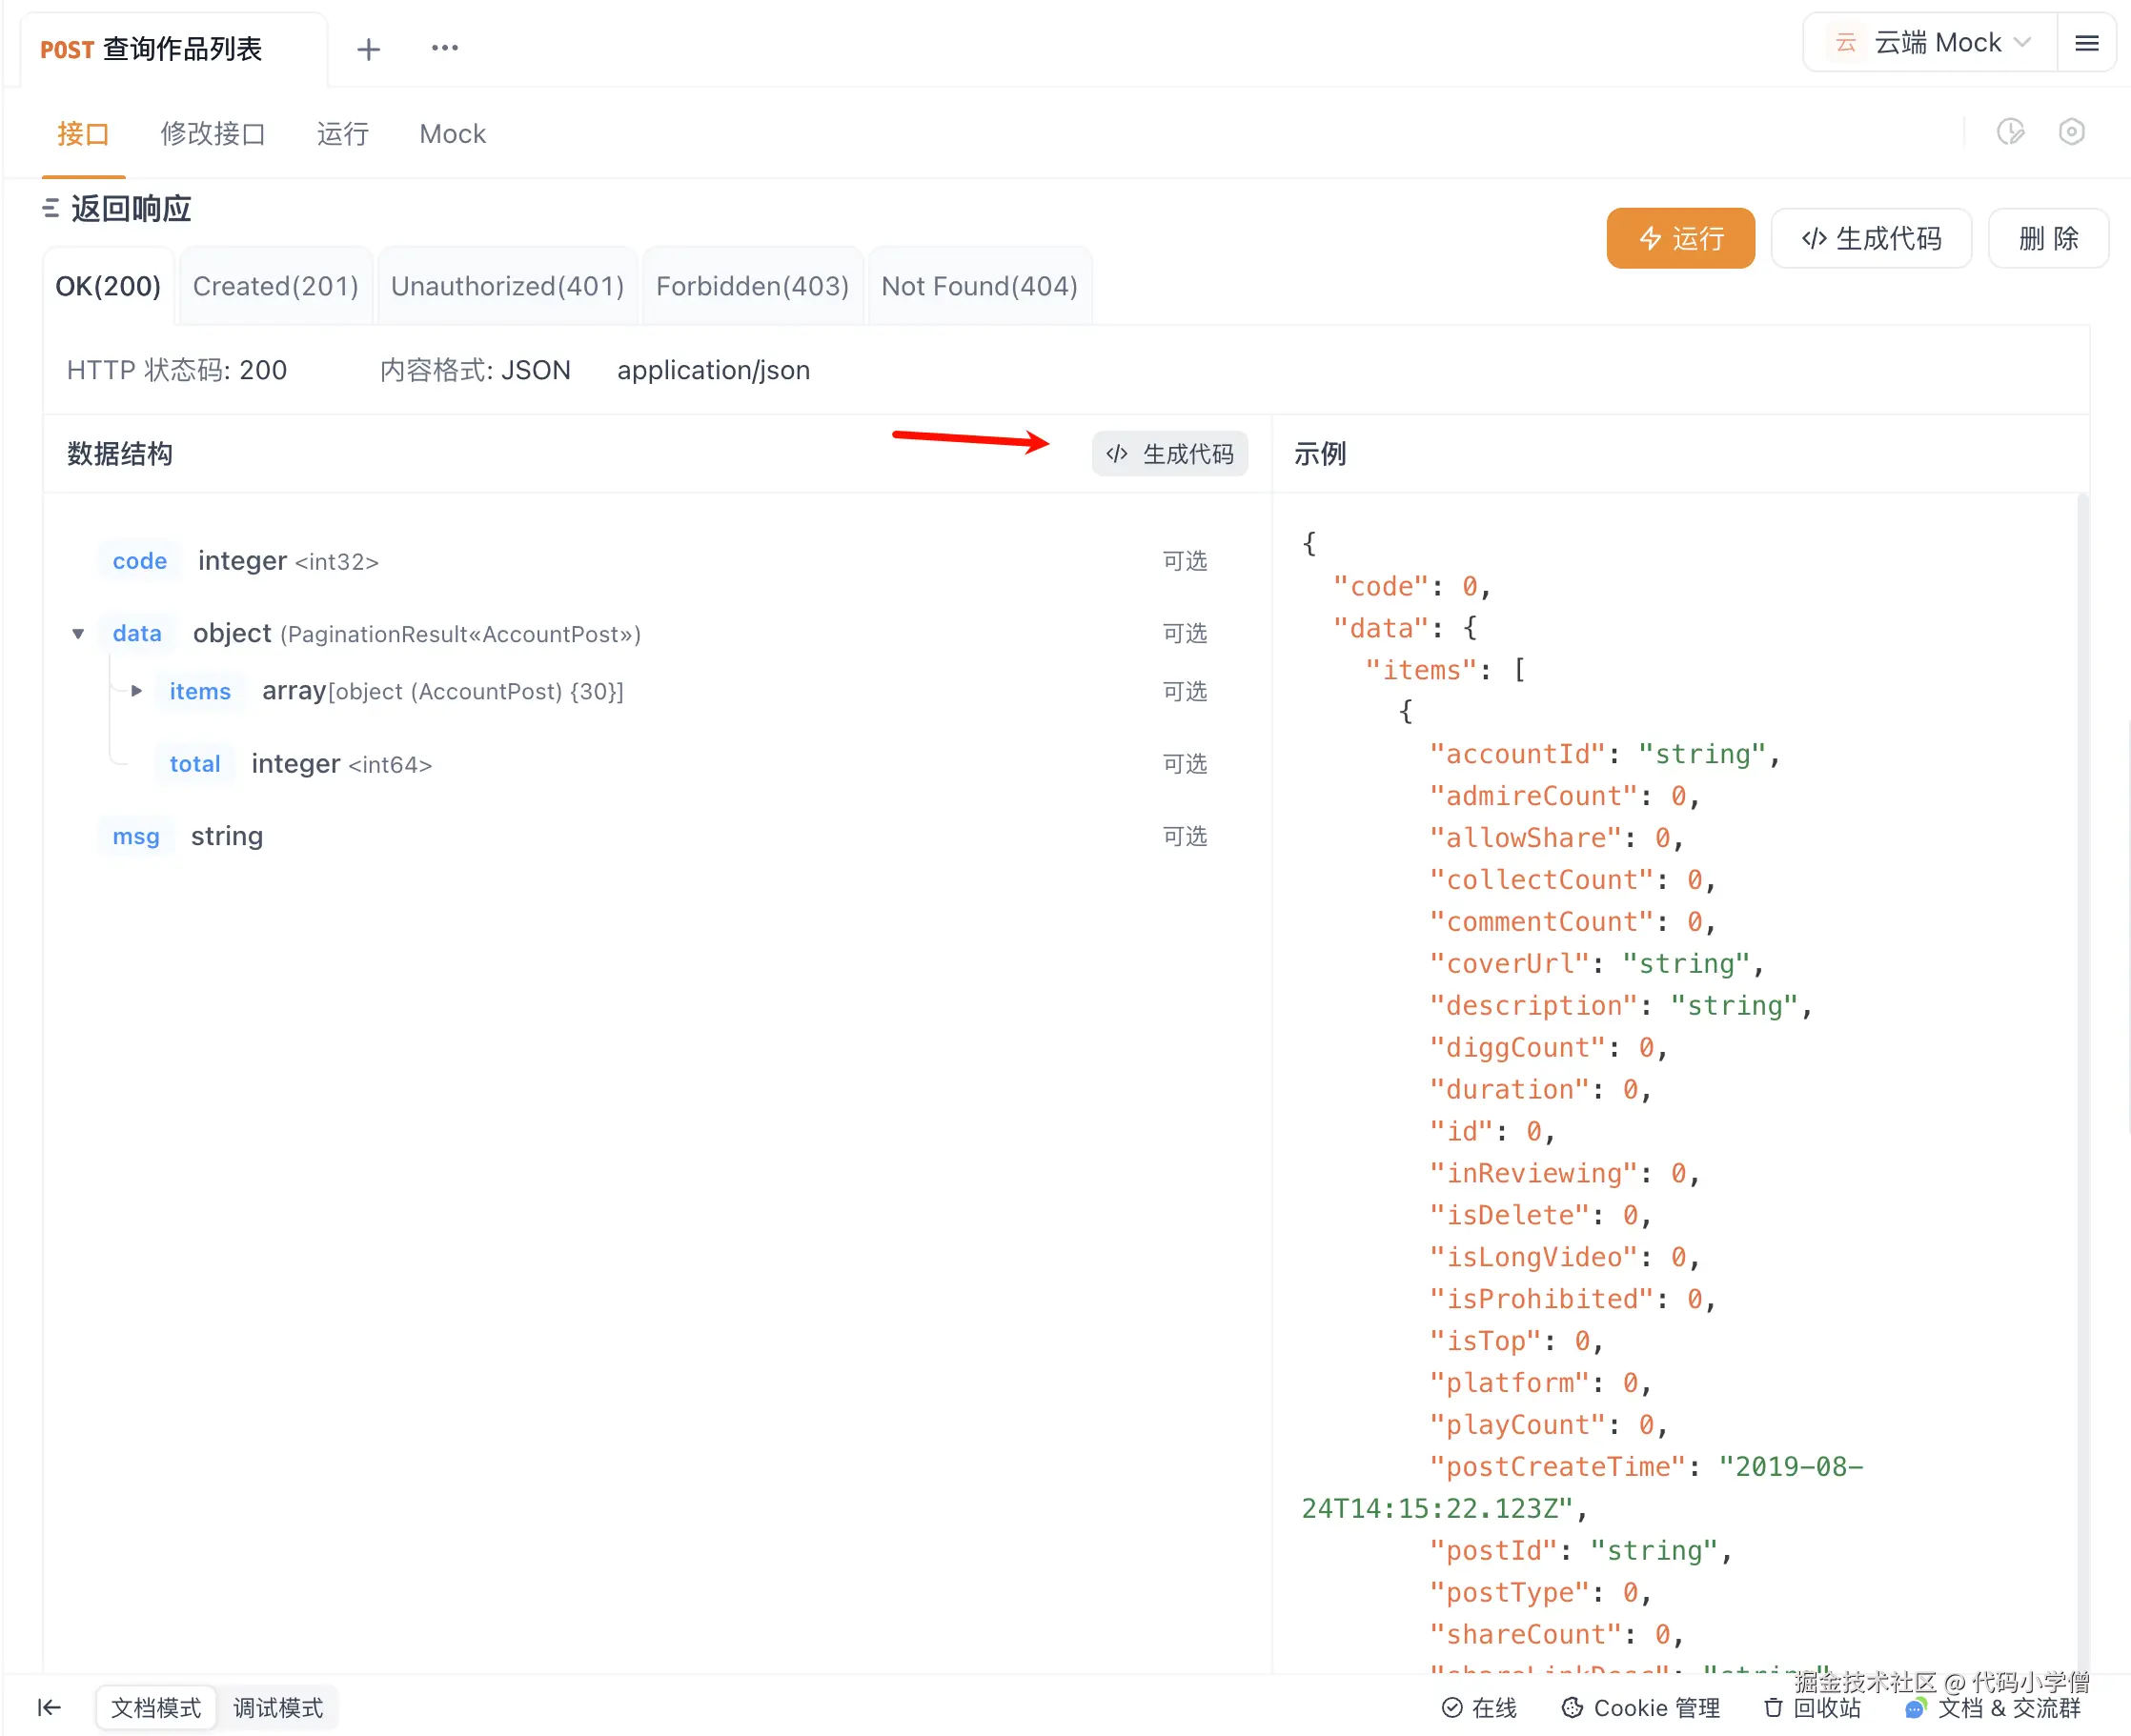Open the hamburger menu at top right
The width and height of the screenshot is (2131, 1736).
(2086, 43)
